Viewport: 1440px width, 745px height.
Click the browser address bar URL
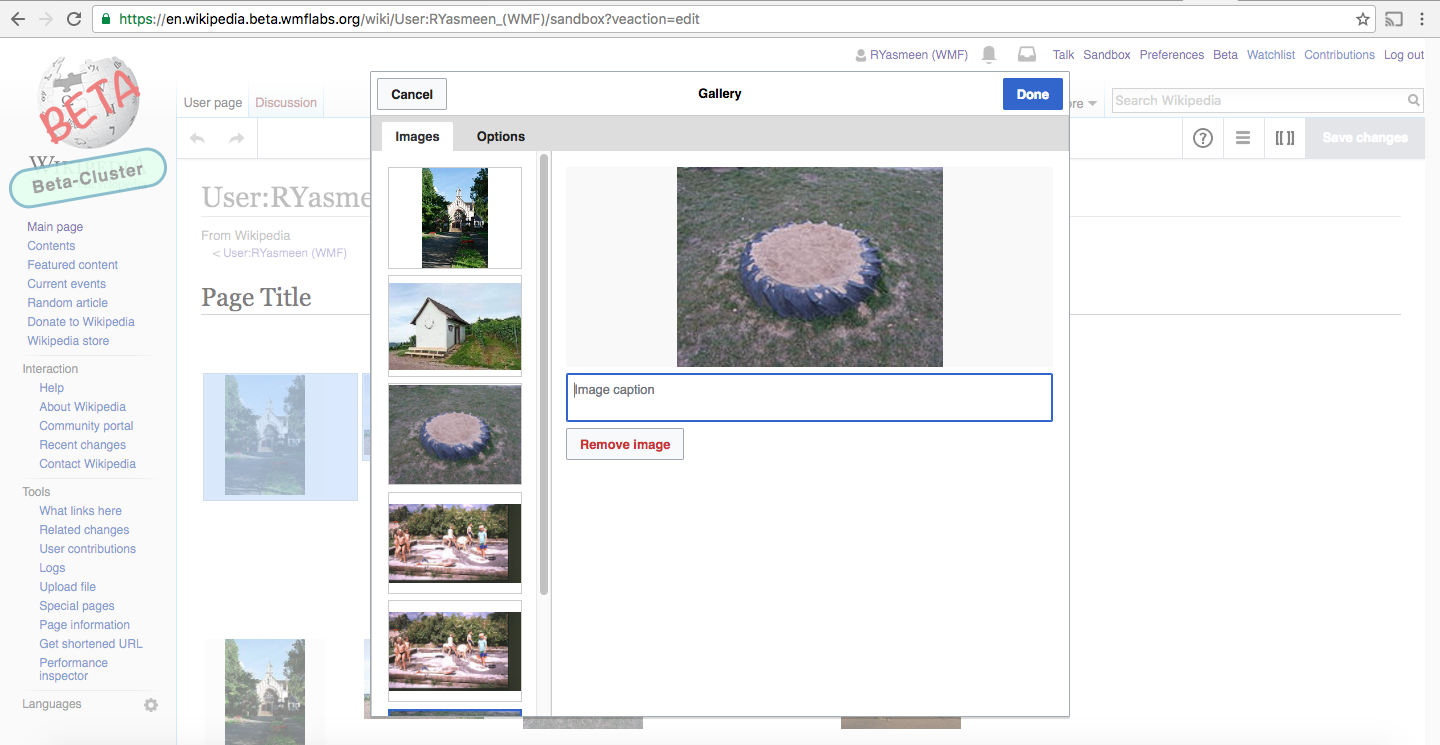pos(408,19)
